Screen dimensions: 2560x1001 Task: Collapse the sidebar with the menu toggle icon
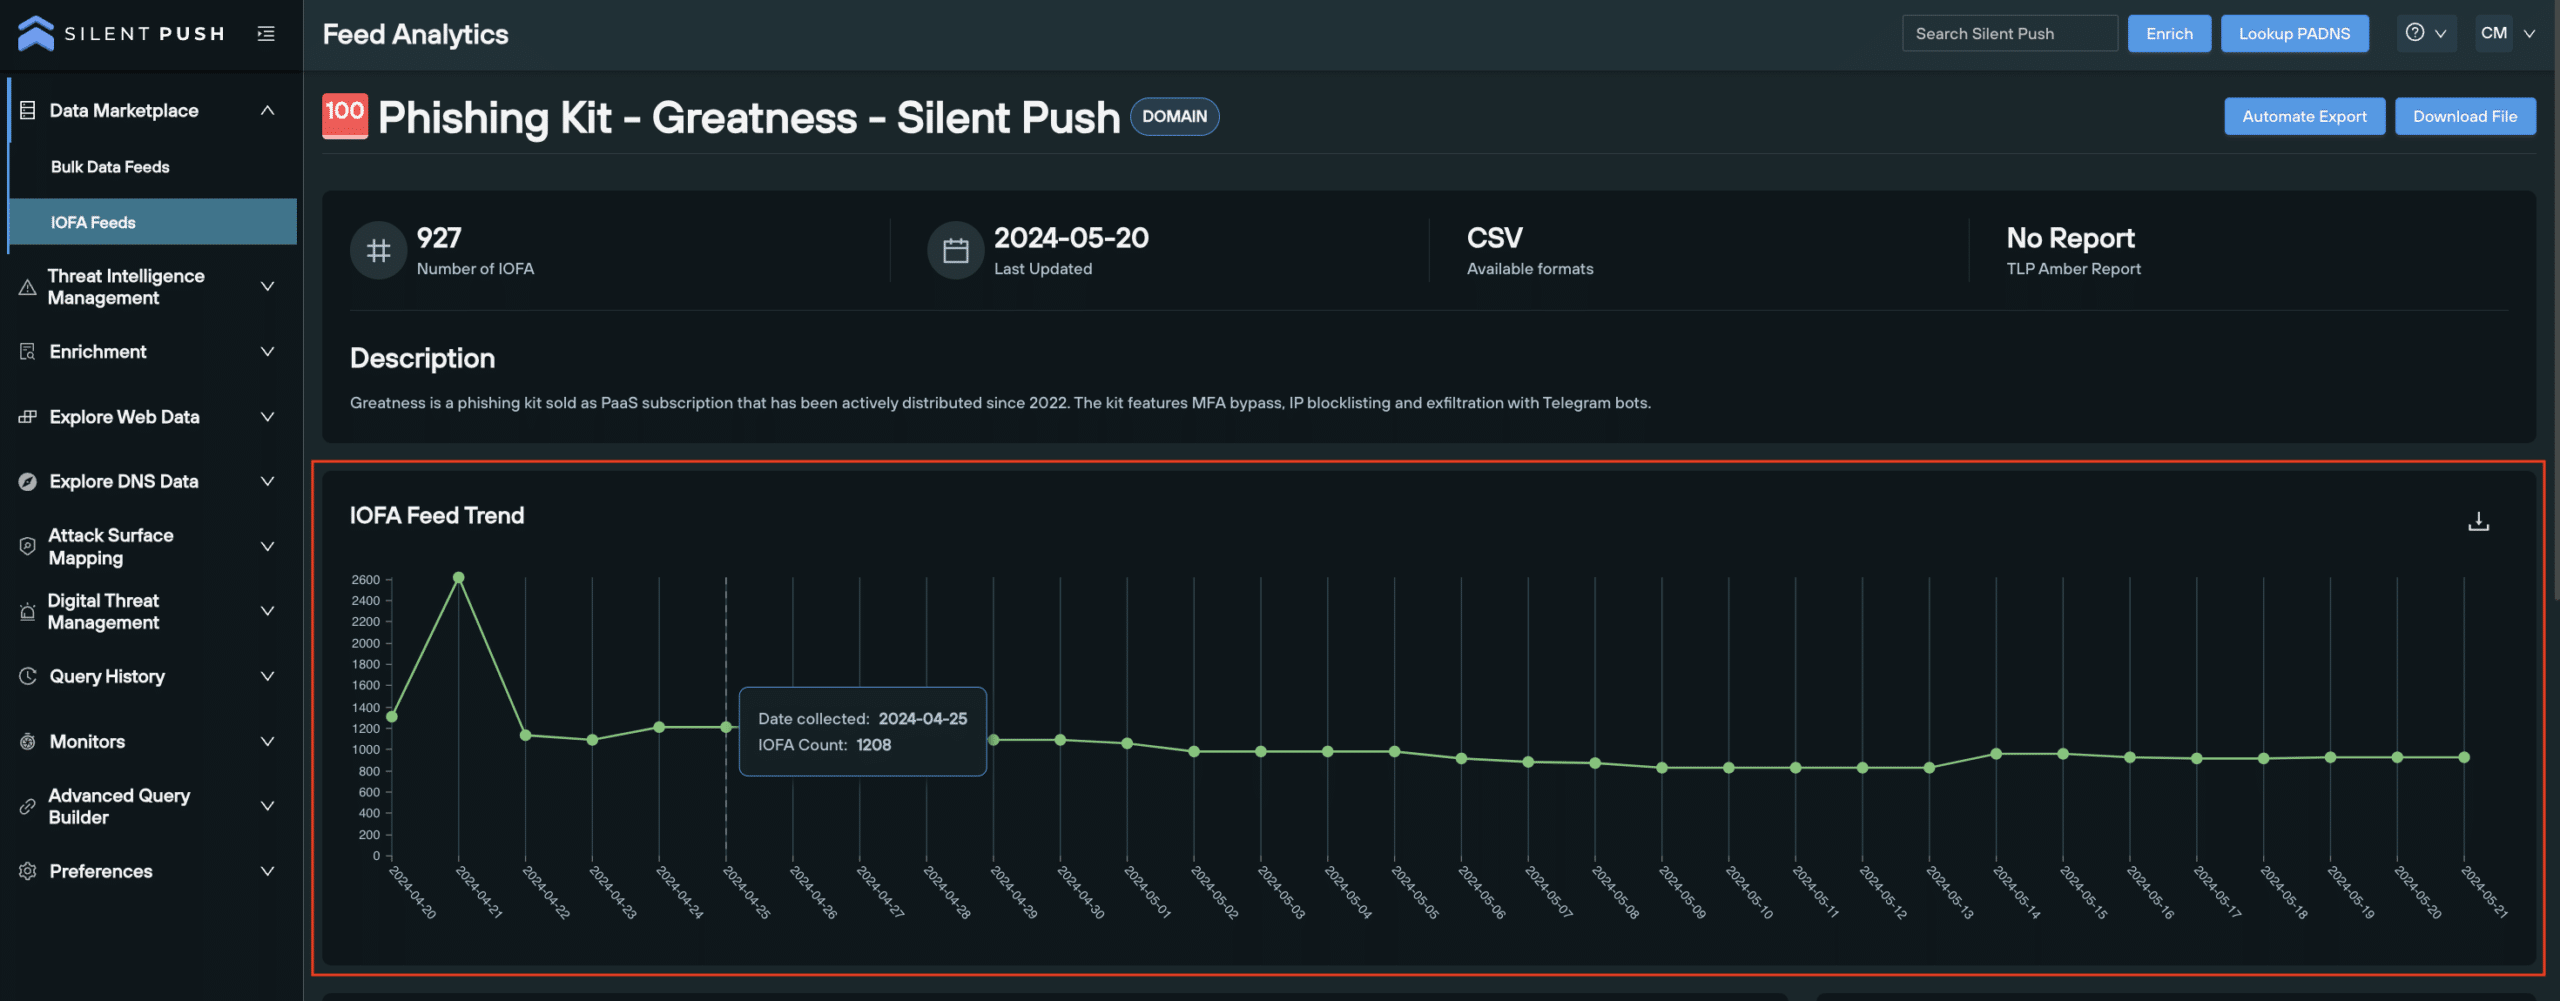(x=266, y=34)
